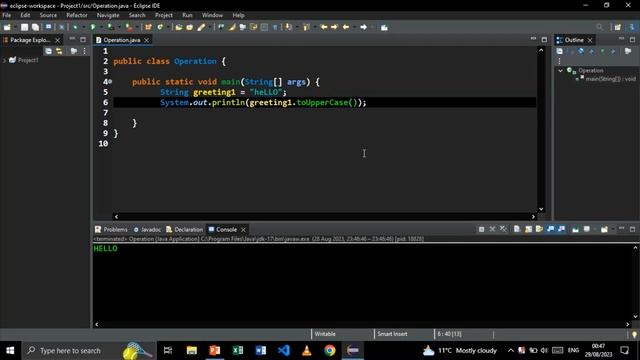Toggle Show Console on Standard Out change
Image resolution: width=640 pixels, height=360 pixels.
550,229
